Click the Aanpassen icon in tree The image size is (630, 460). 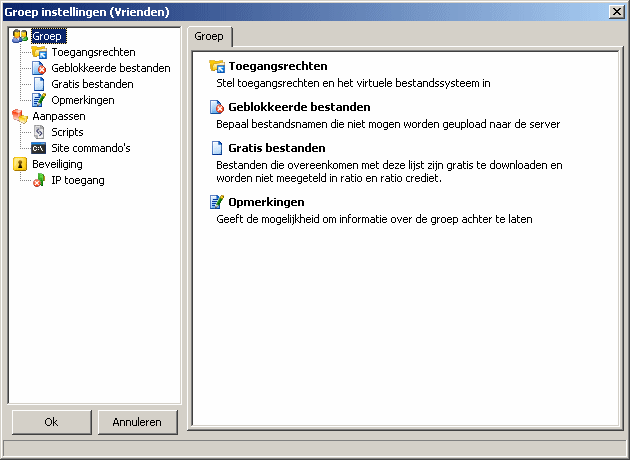[x=20, y=116]
